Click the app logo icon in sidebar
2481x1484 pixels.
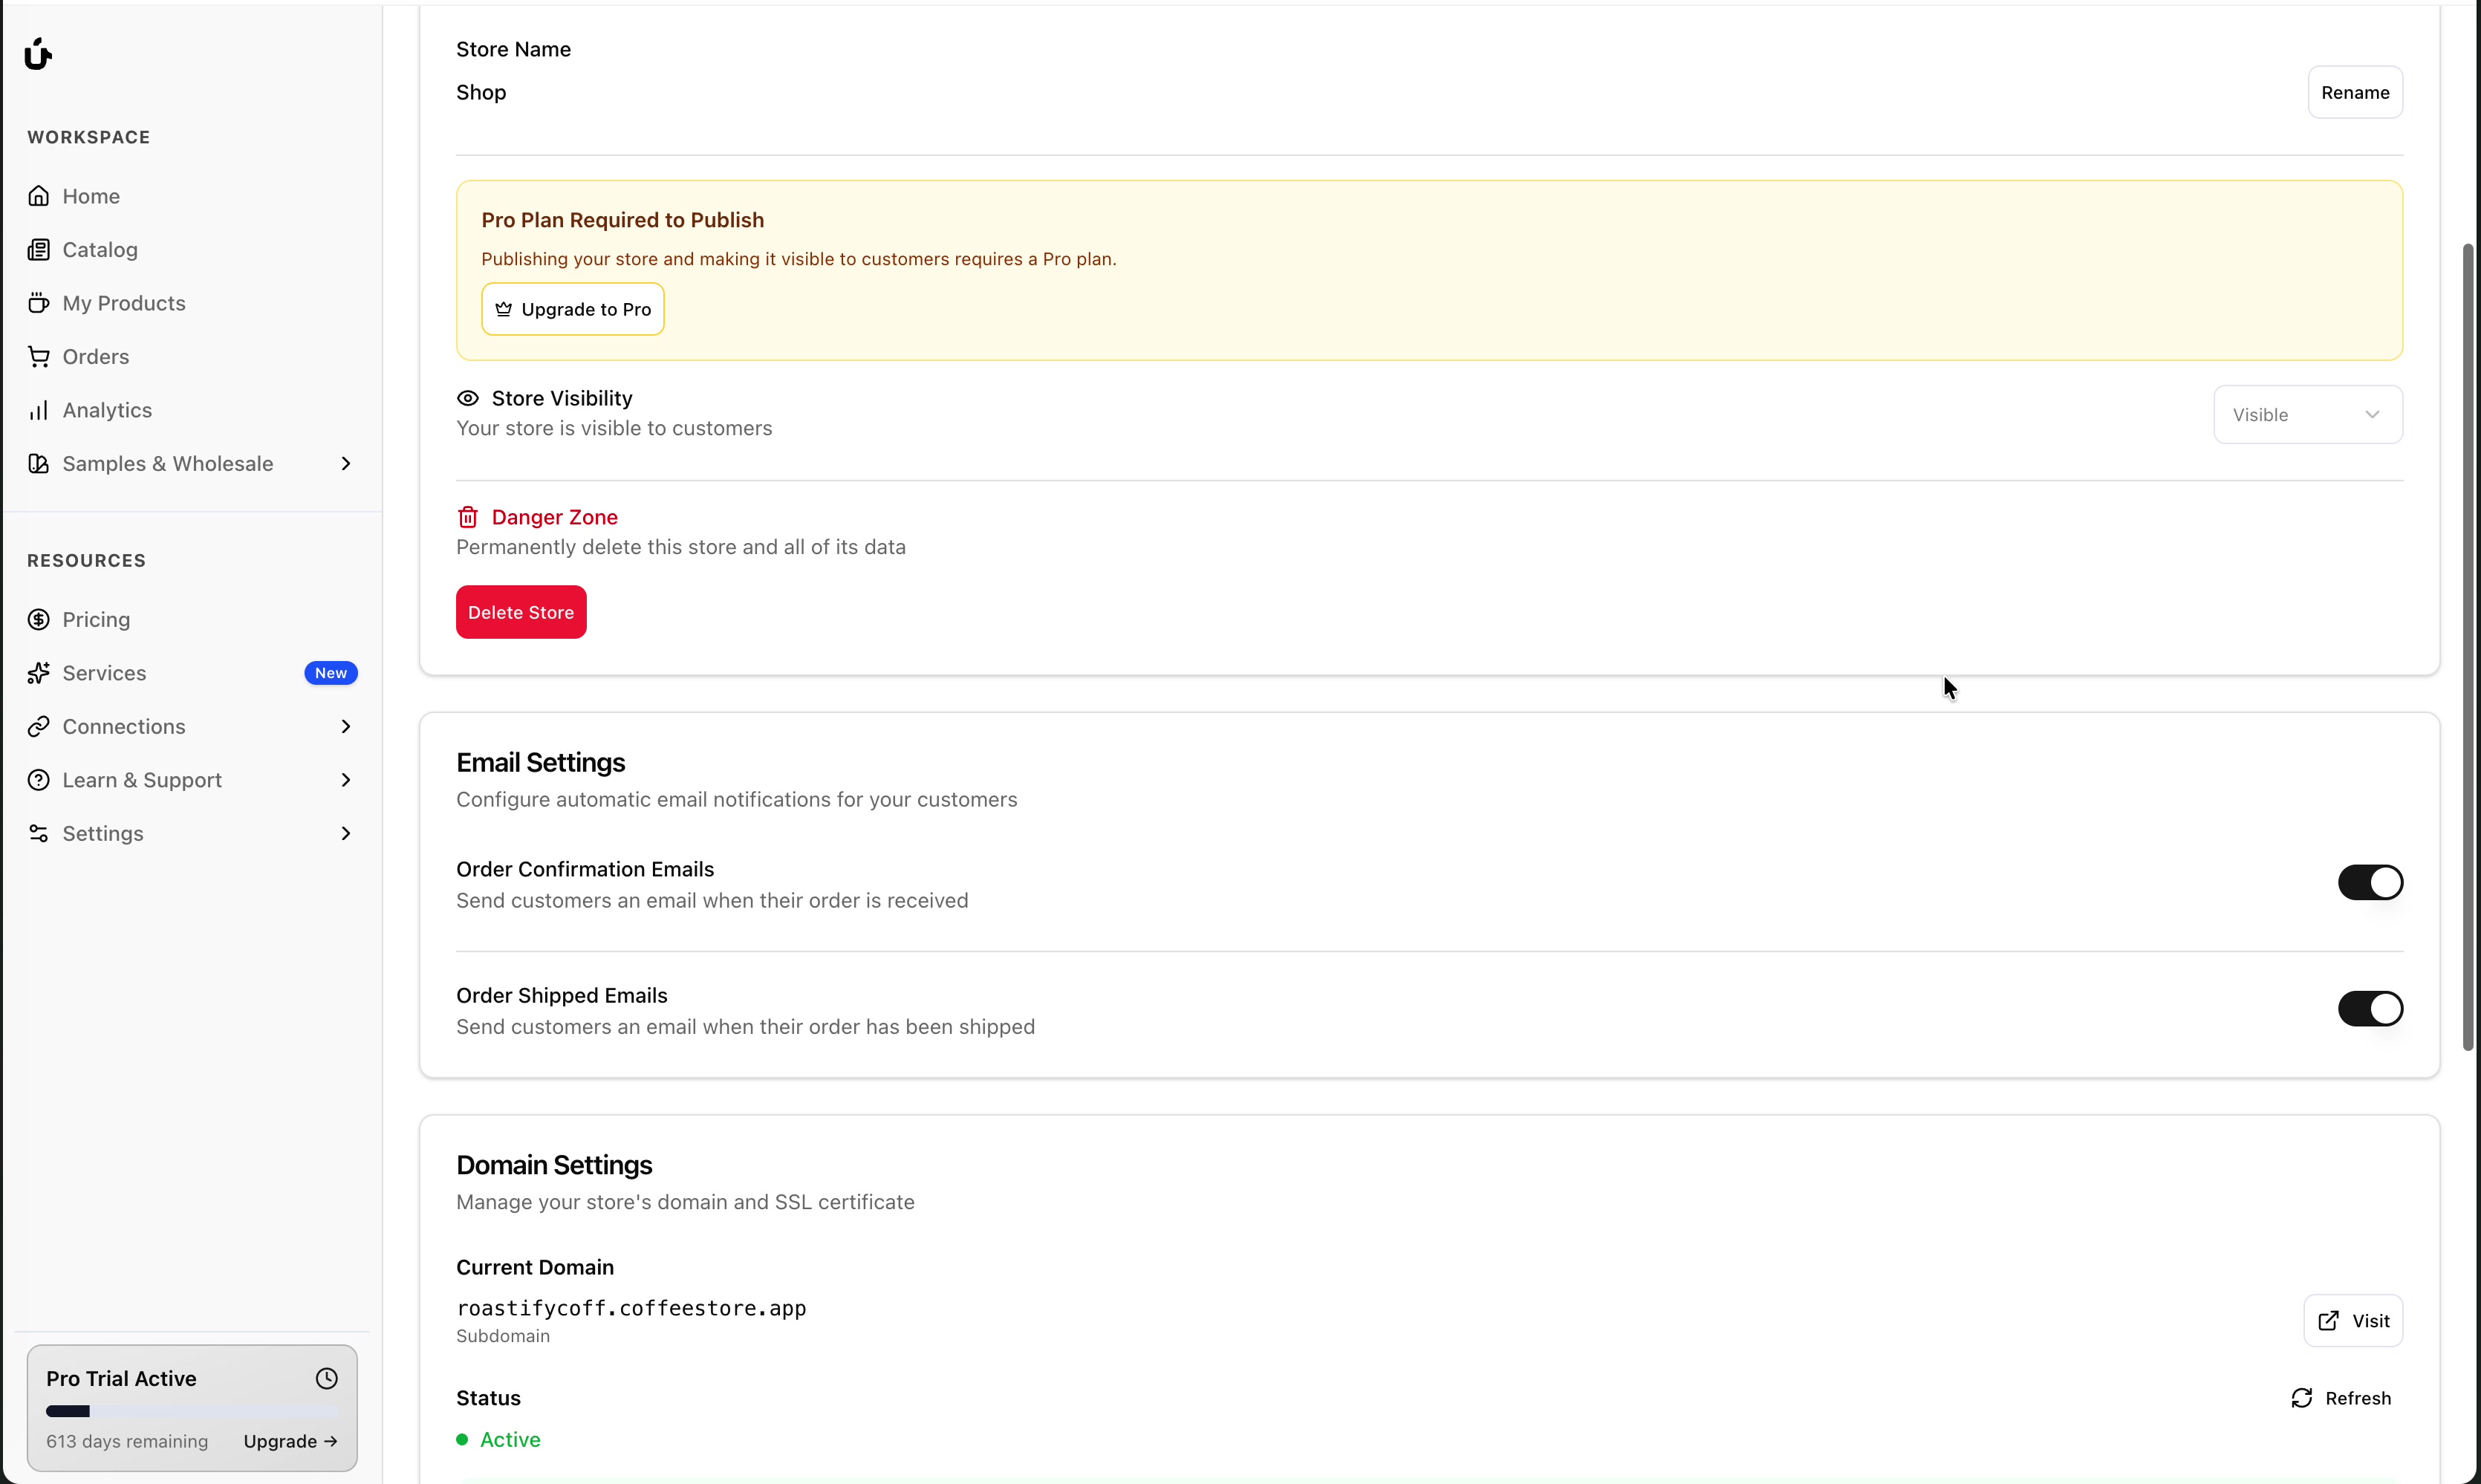(x=38, y=54)
